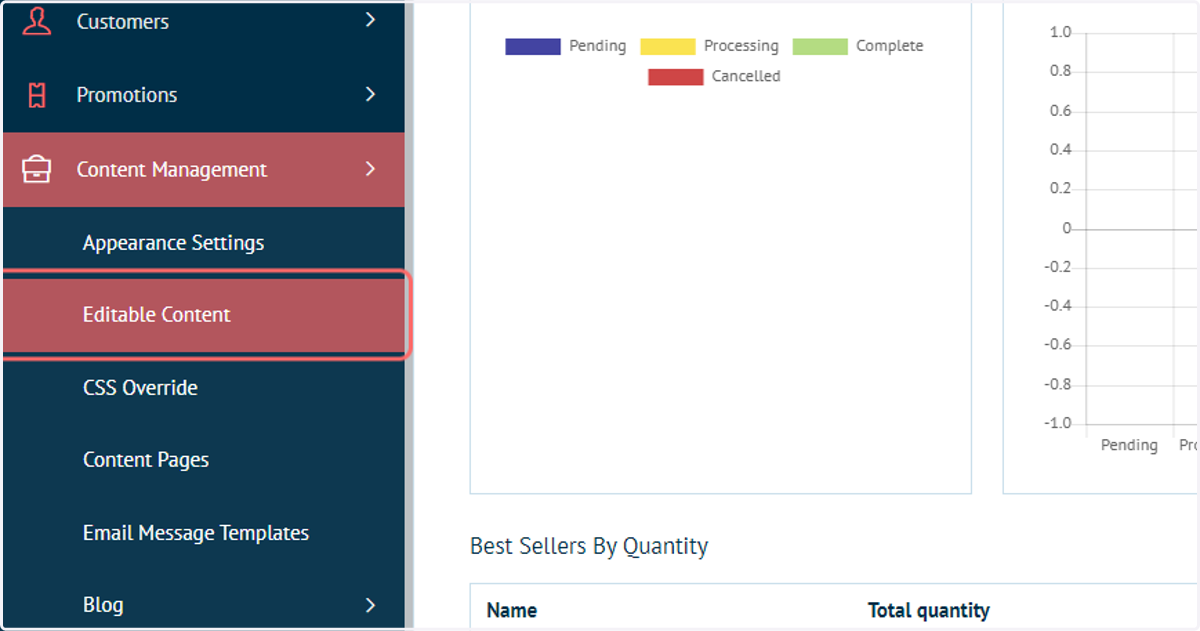Click the Pending label on chart axis
Image resolution: width=1200 pixels, height=631 pixels.
tap(1129, 445)
